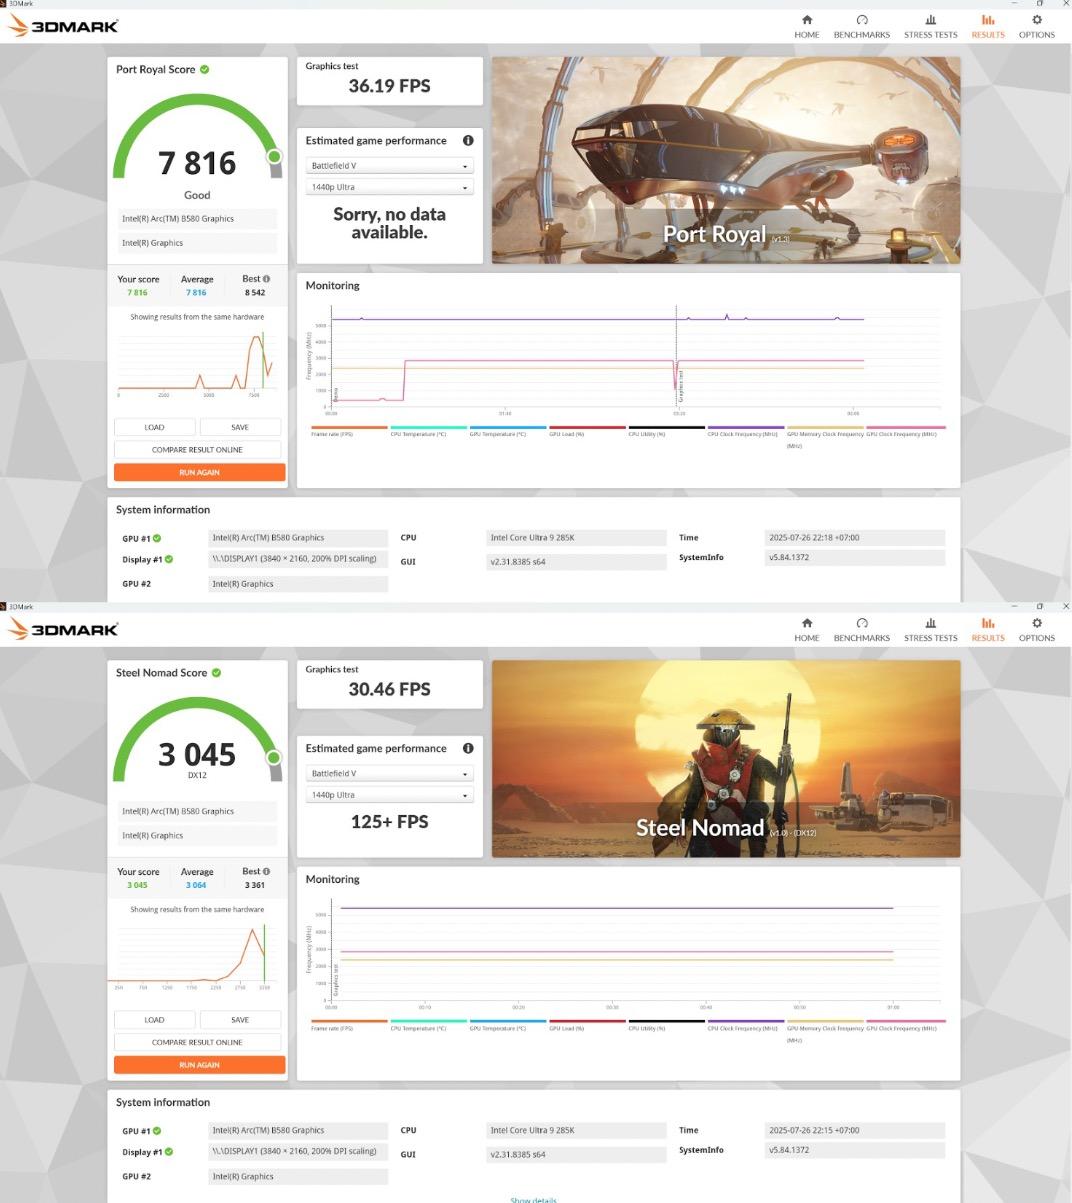1072x1203 pixels.
Task: Toggle CPU Temperature legend in Port Royal monitoring
Action: click(x=428, y=431)
